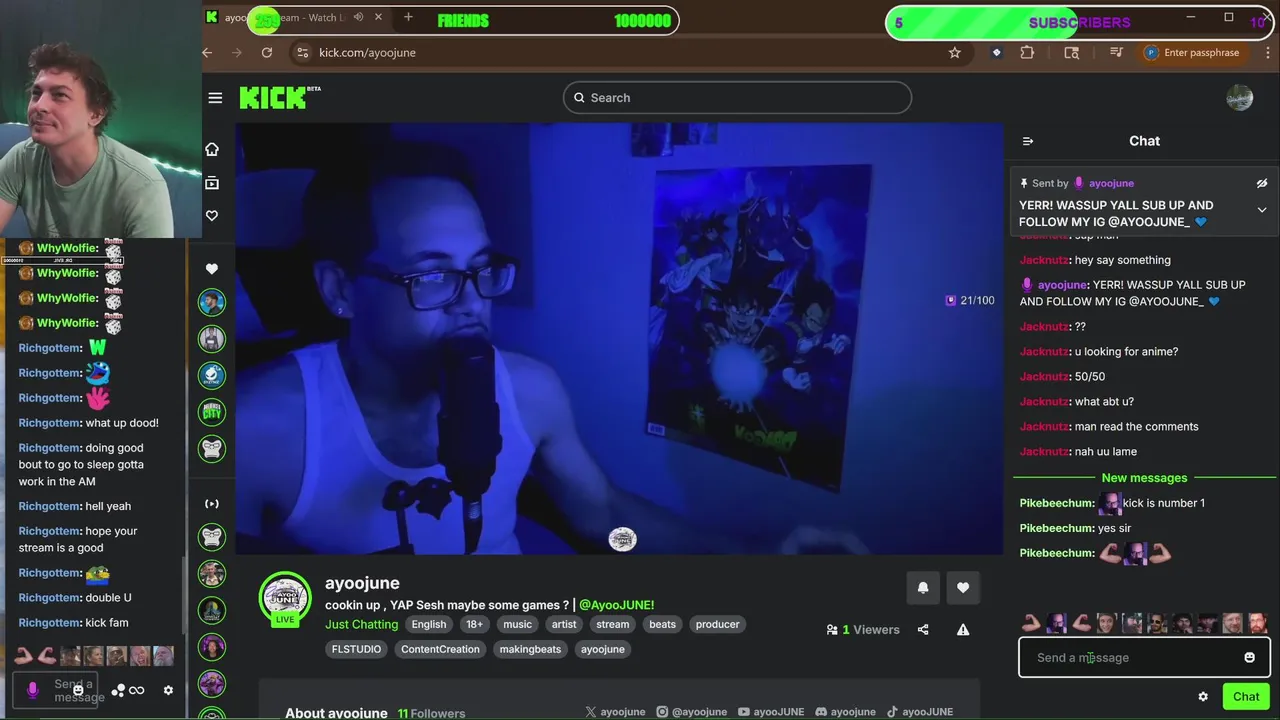Go back in browser
This screenshot has height=720, width=1280.
pos(207,53)
